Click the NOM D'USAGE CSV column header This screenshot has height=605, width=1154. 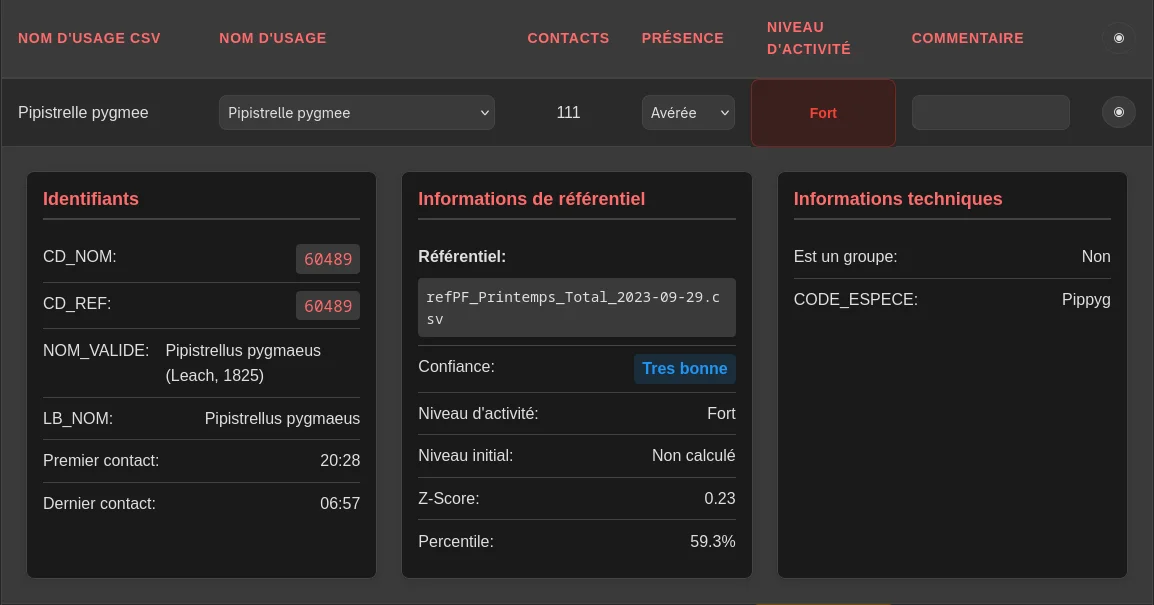coord(89,38)
